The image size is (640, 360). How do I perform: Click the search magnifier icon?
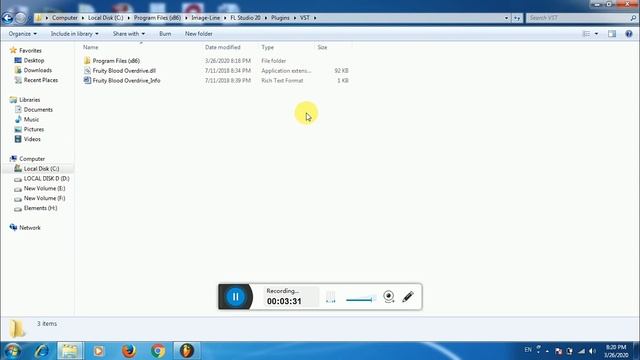pos(633,18)
